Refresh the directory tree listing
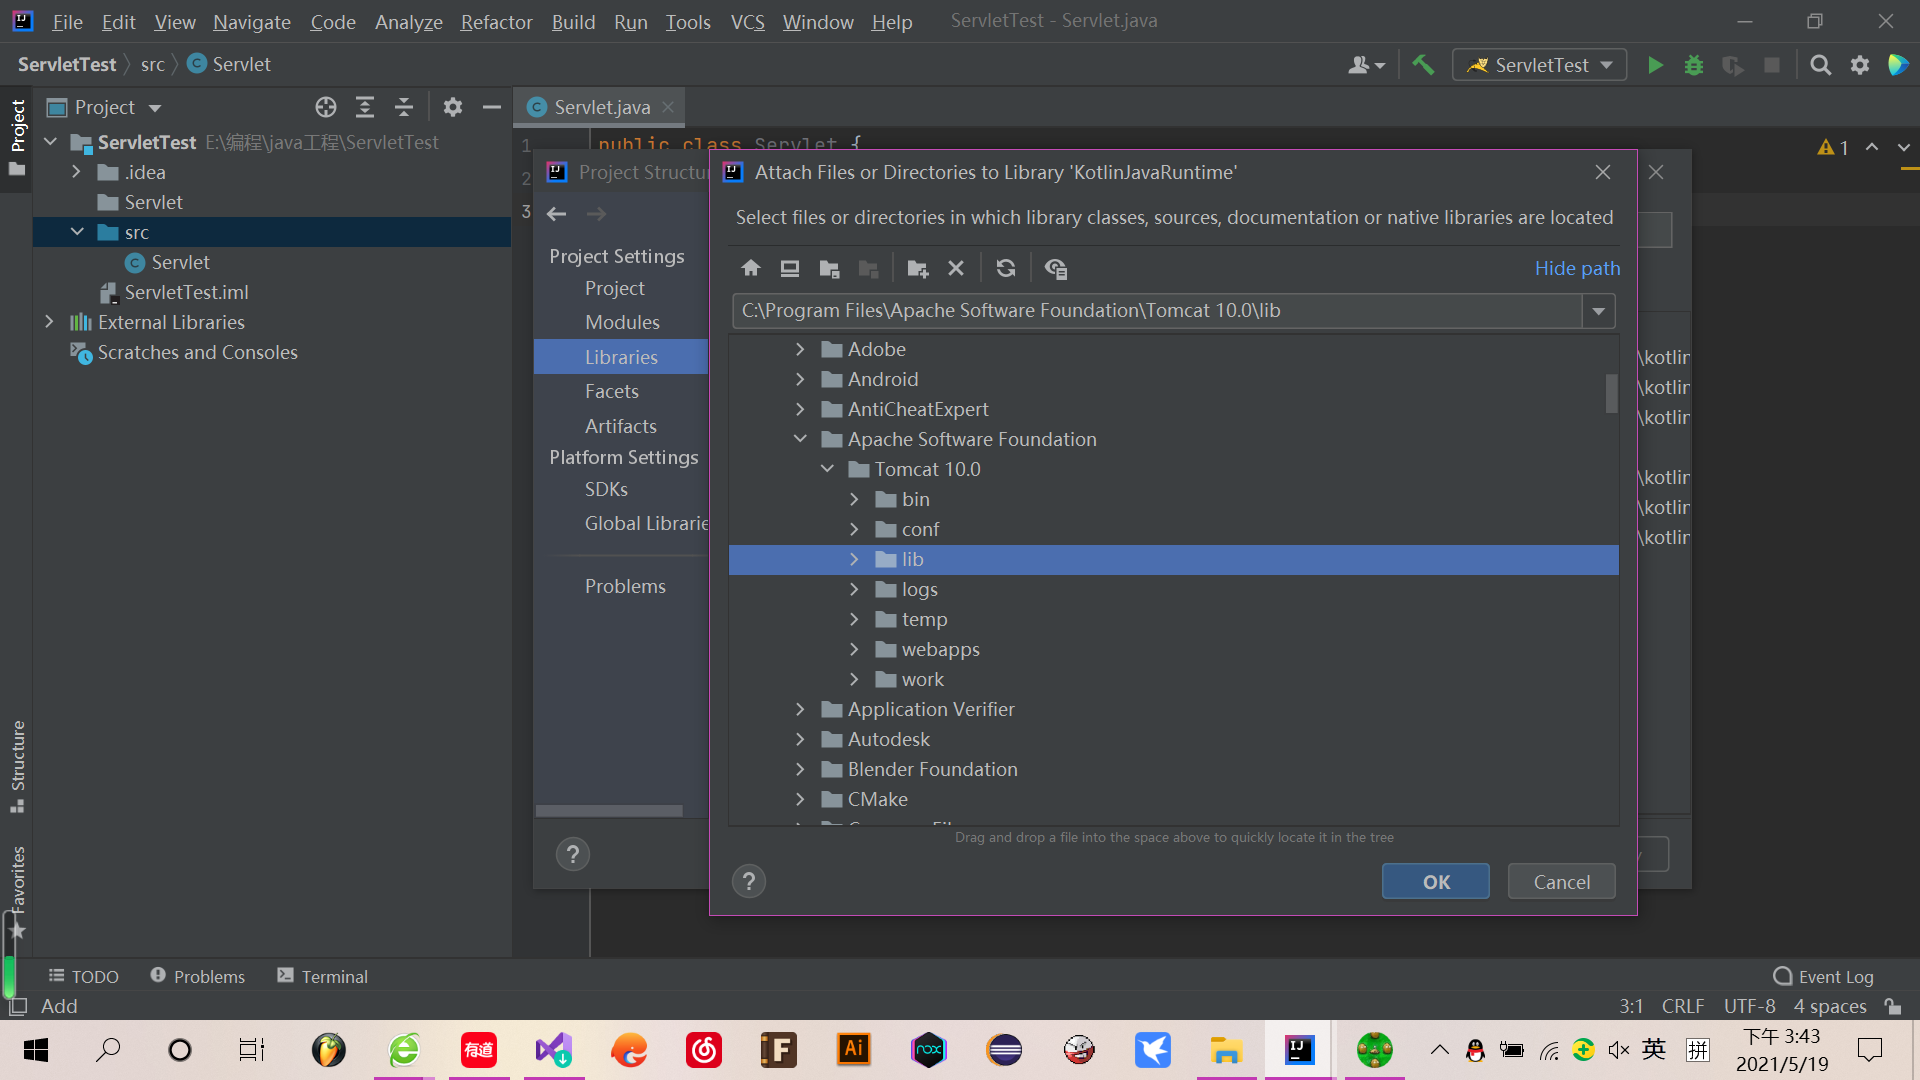 coord(1005,268)
